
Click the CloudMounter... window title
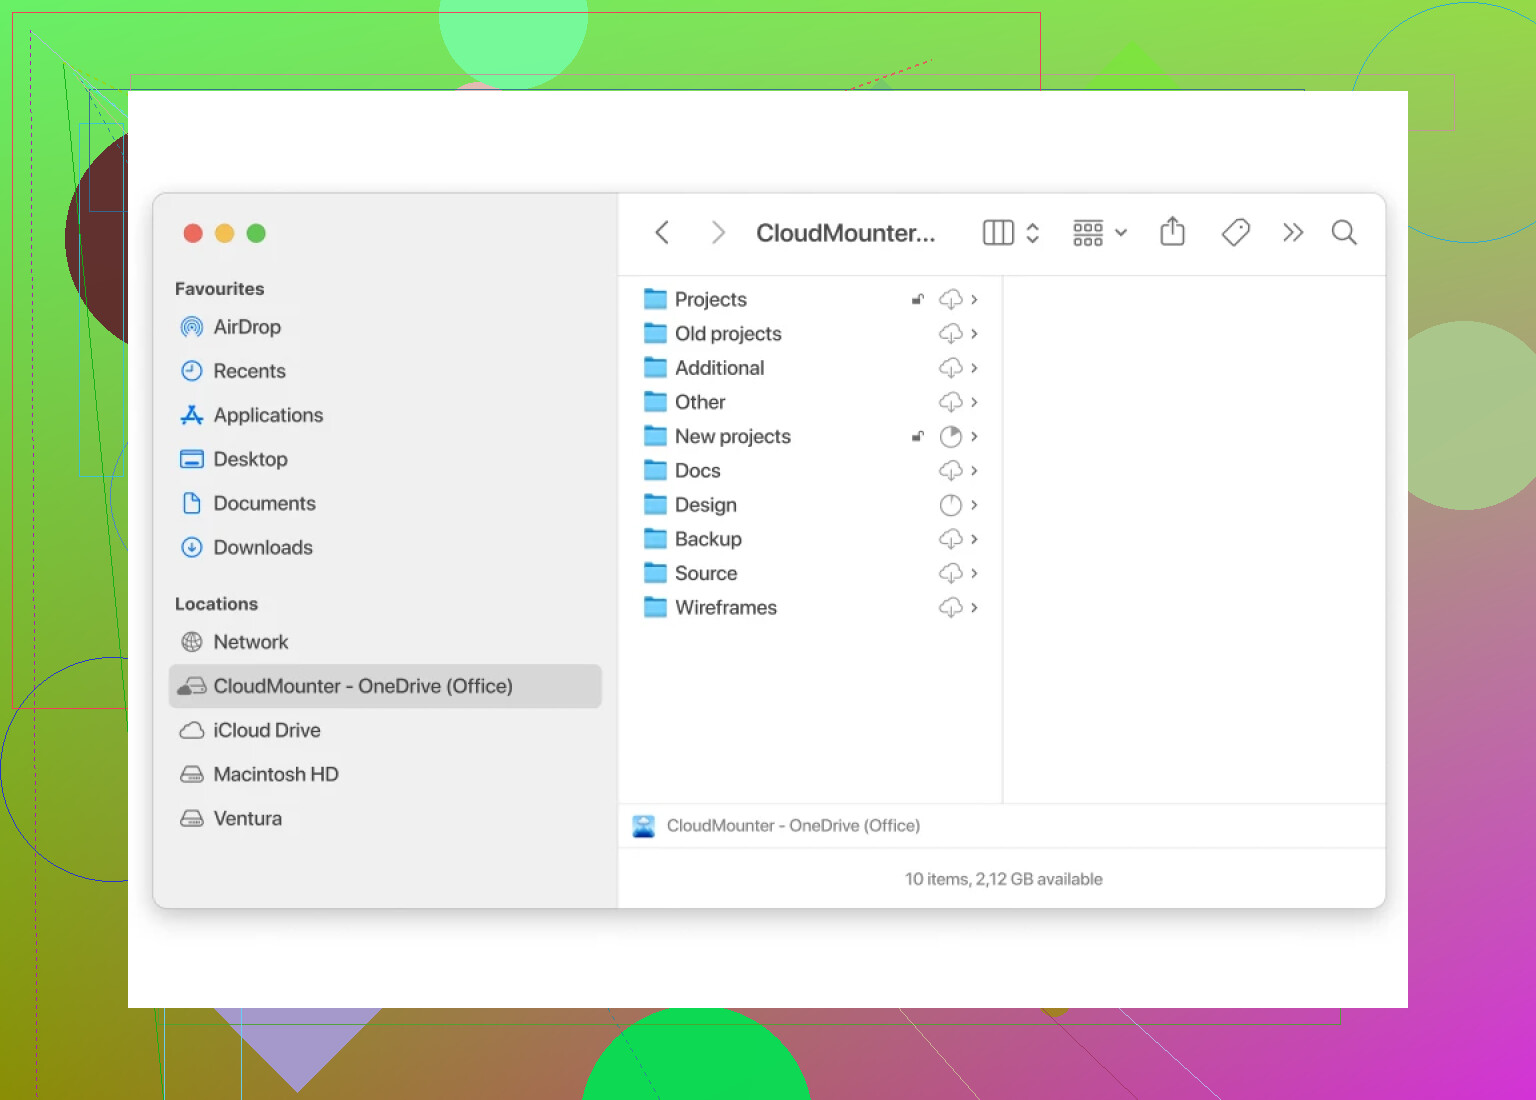[x=846, y=233]
